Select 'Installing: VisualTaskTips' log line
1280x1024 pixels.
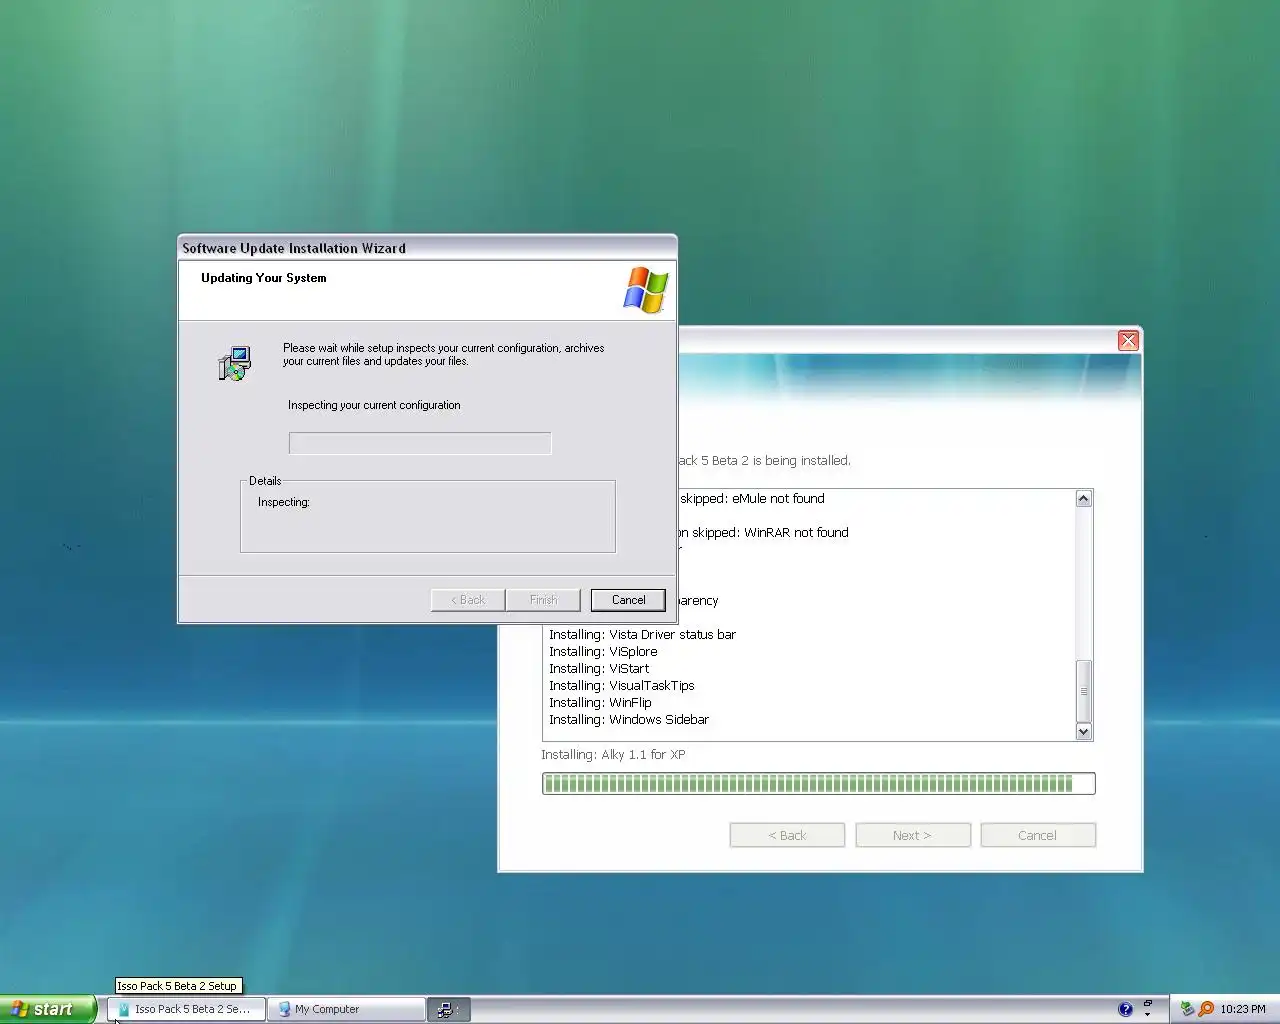(x=621, y=685)
